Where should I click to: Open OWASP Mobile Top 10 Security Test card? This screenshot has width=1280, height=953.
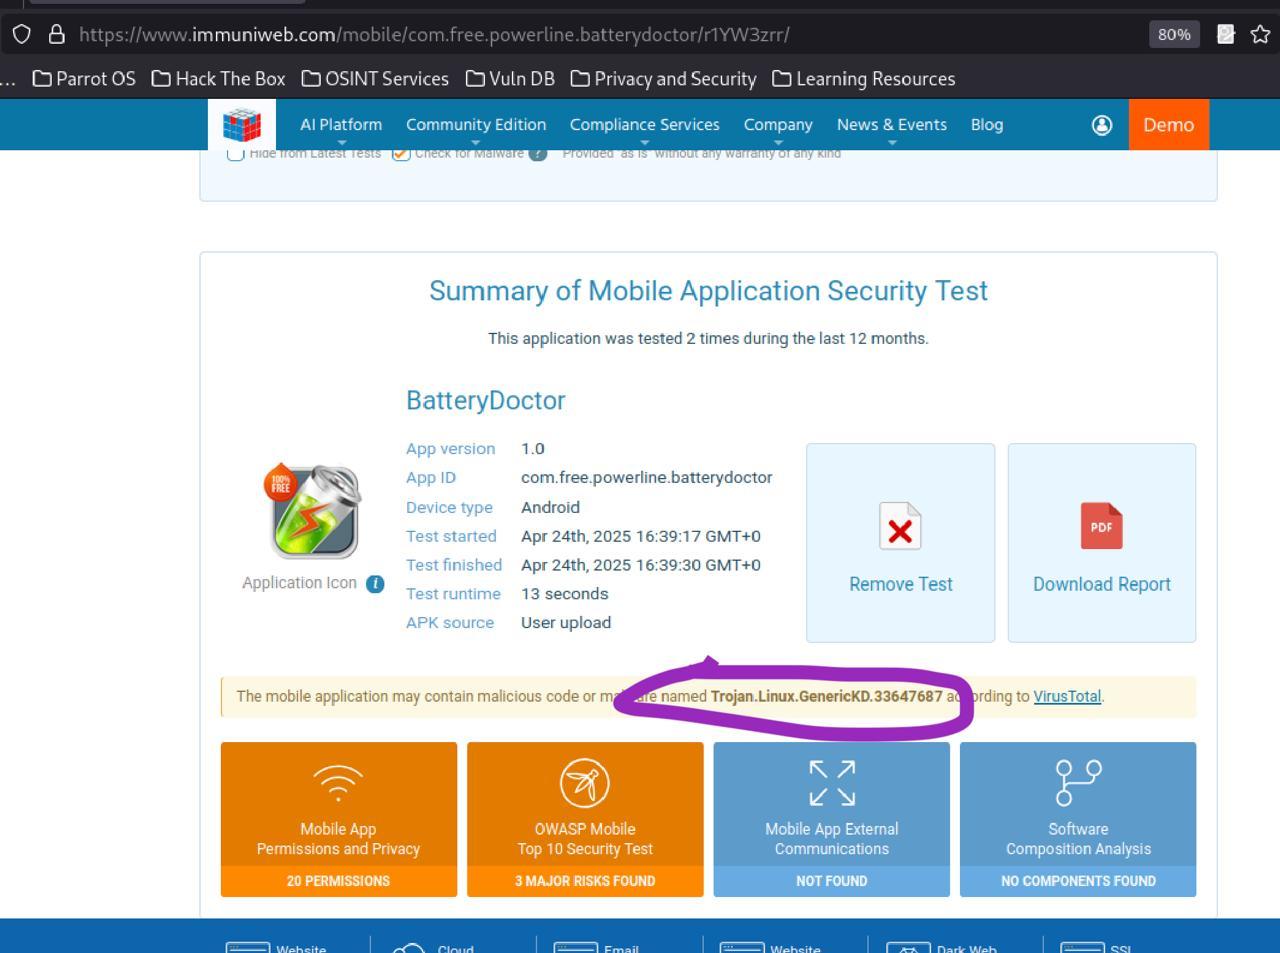[x=585, y=819]
